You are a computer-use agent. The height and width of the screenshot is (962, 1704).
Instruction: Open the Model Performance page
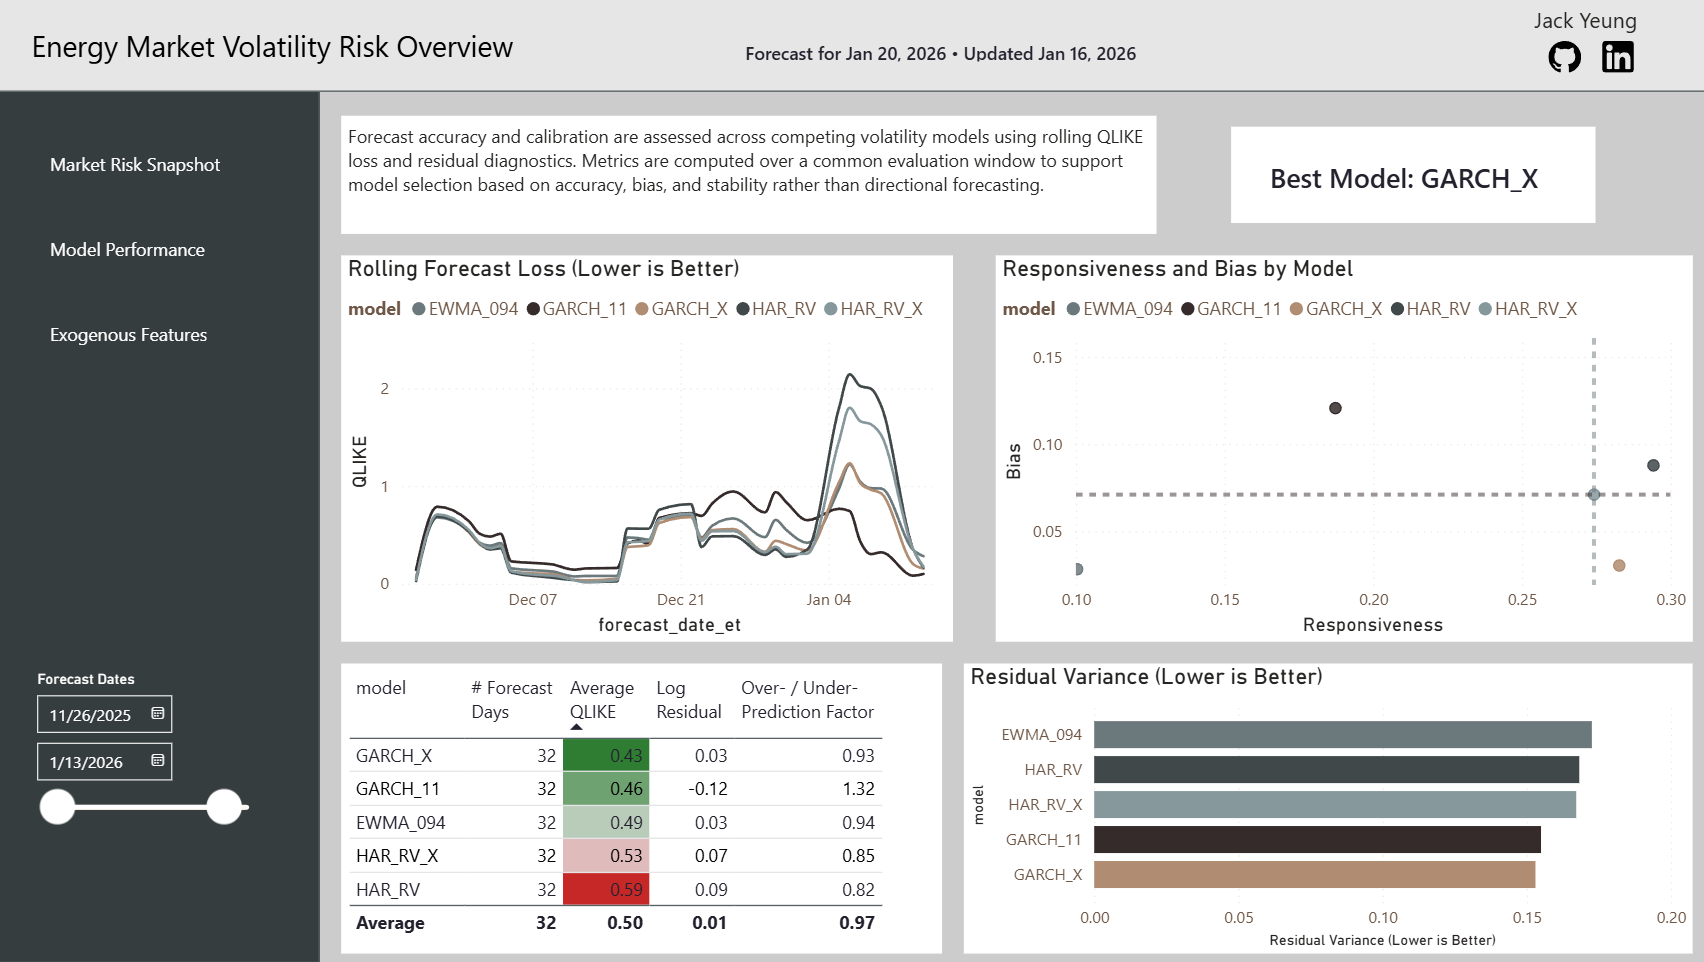127,250
